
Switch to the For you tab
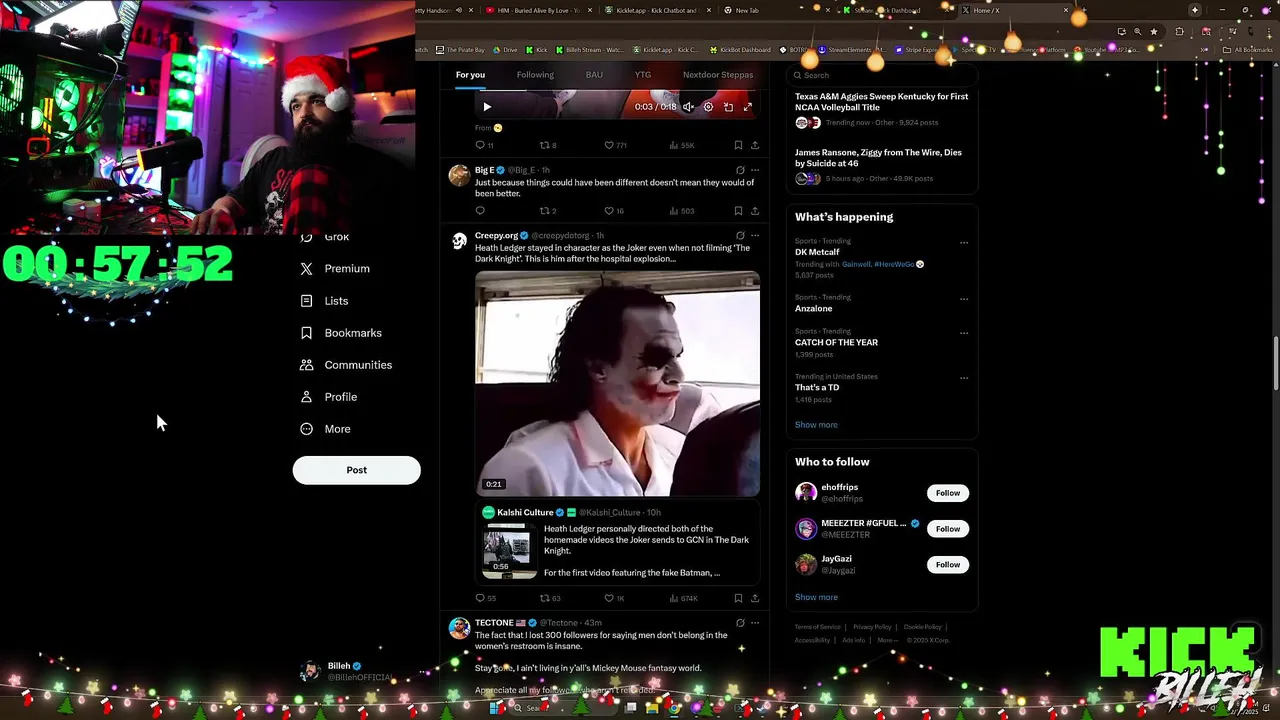tap(470, 75)
